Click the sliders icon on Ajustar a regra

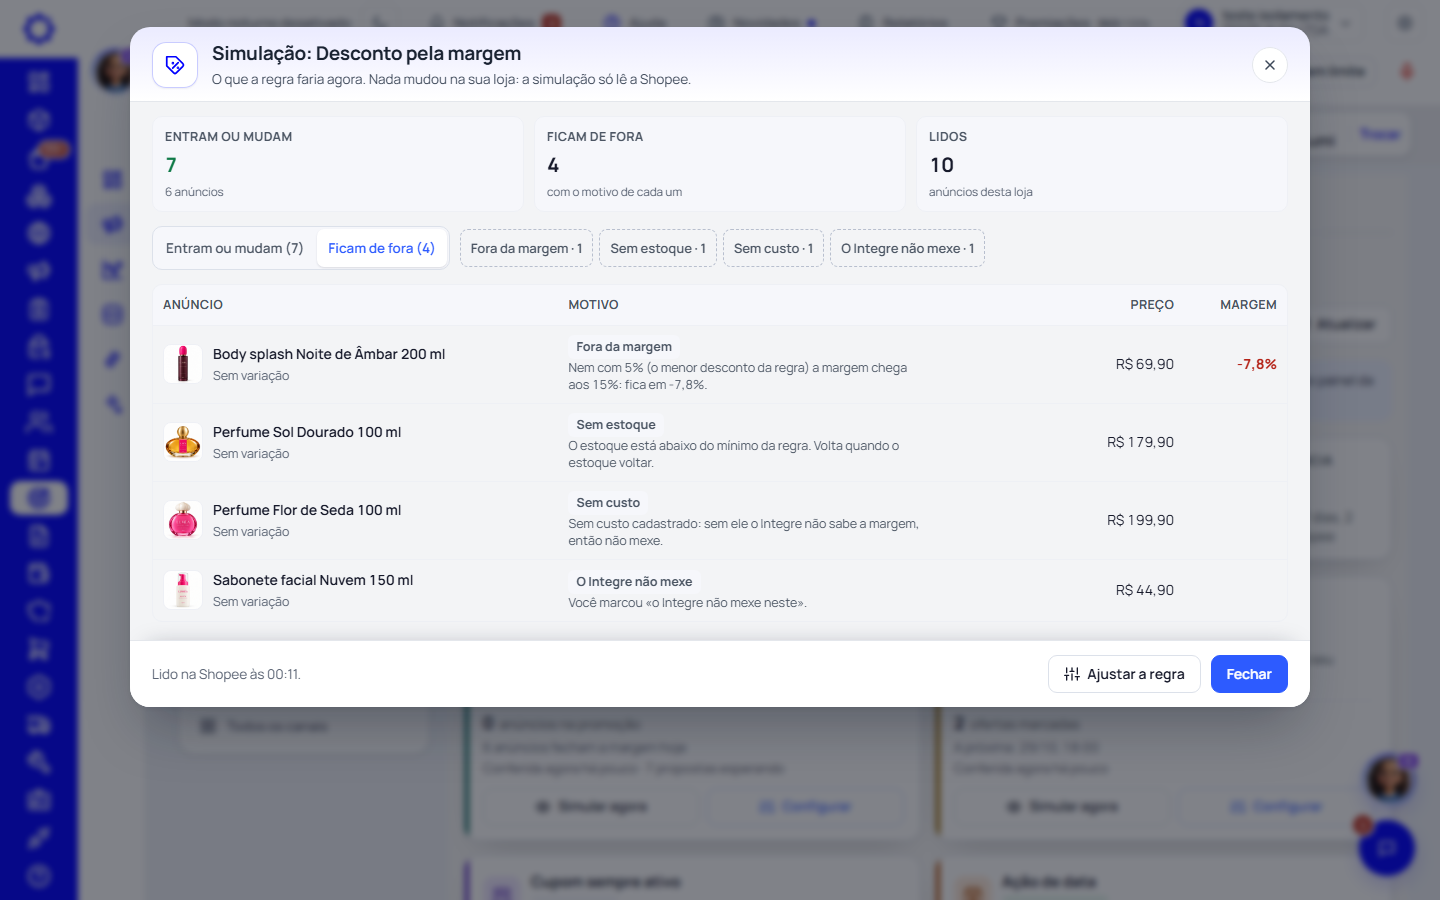coord(1072,674)
